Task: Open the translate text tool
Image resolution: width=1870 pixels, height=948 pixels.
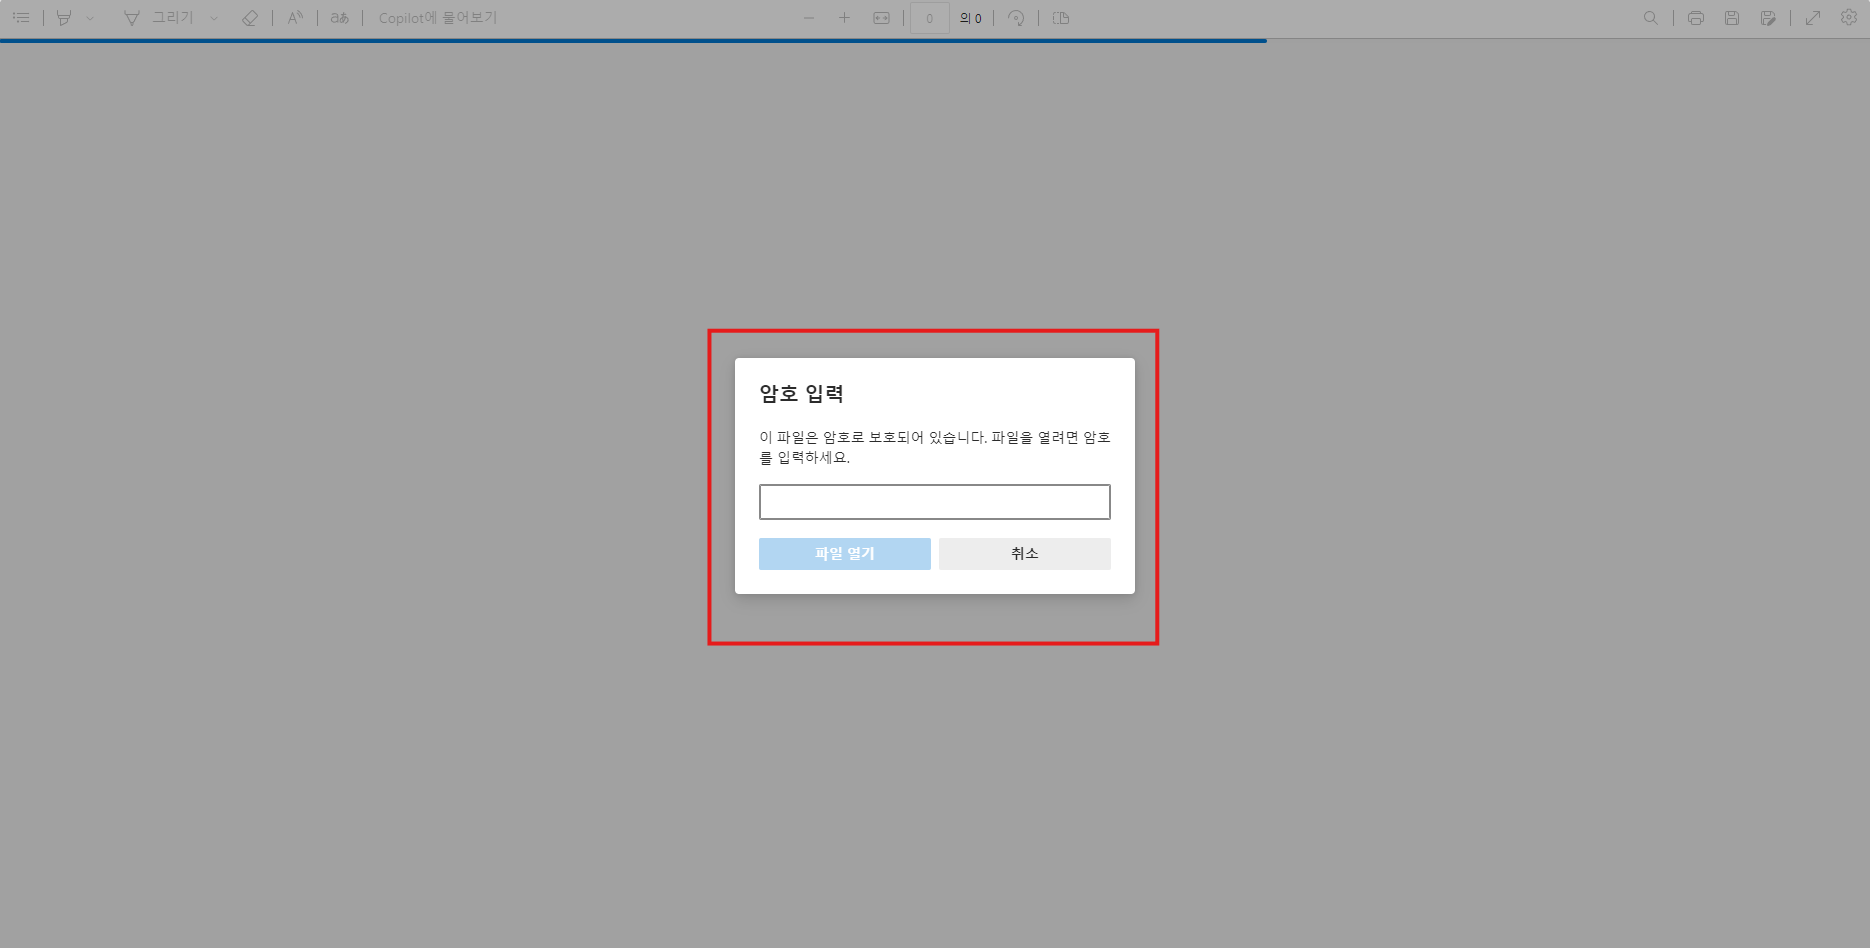Action: [x=338, y=17]
